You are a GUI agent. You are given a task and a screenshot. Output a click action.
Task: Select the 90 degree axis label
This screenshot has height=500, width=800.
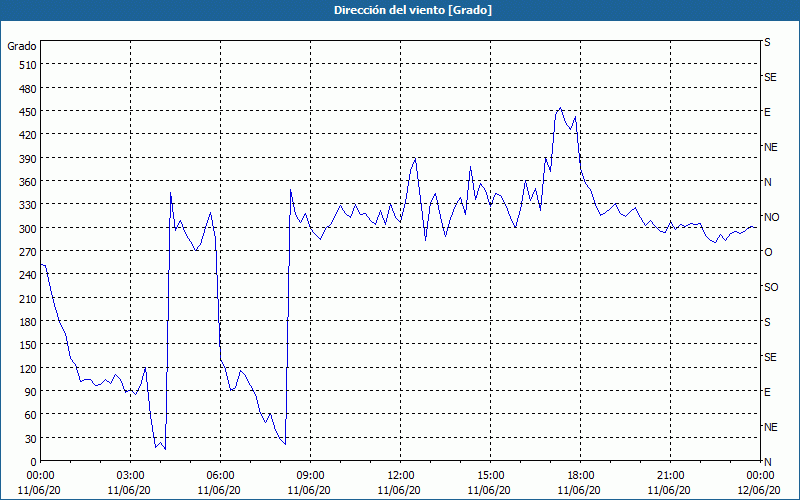coord(31,392)
